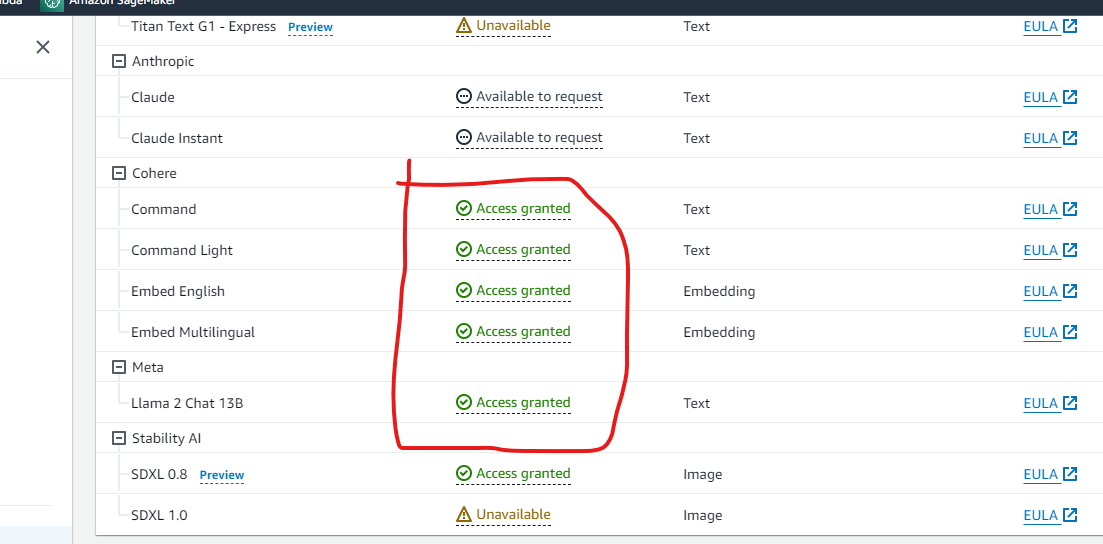Open EULA link for Titan Text G1 - Express
The image size is (1103, 544).
1050,27
